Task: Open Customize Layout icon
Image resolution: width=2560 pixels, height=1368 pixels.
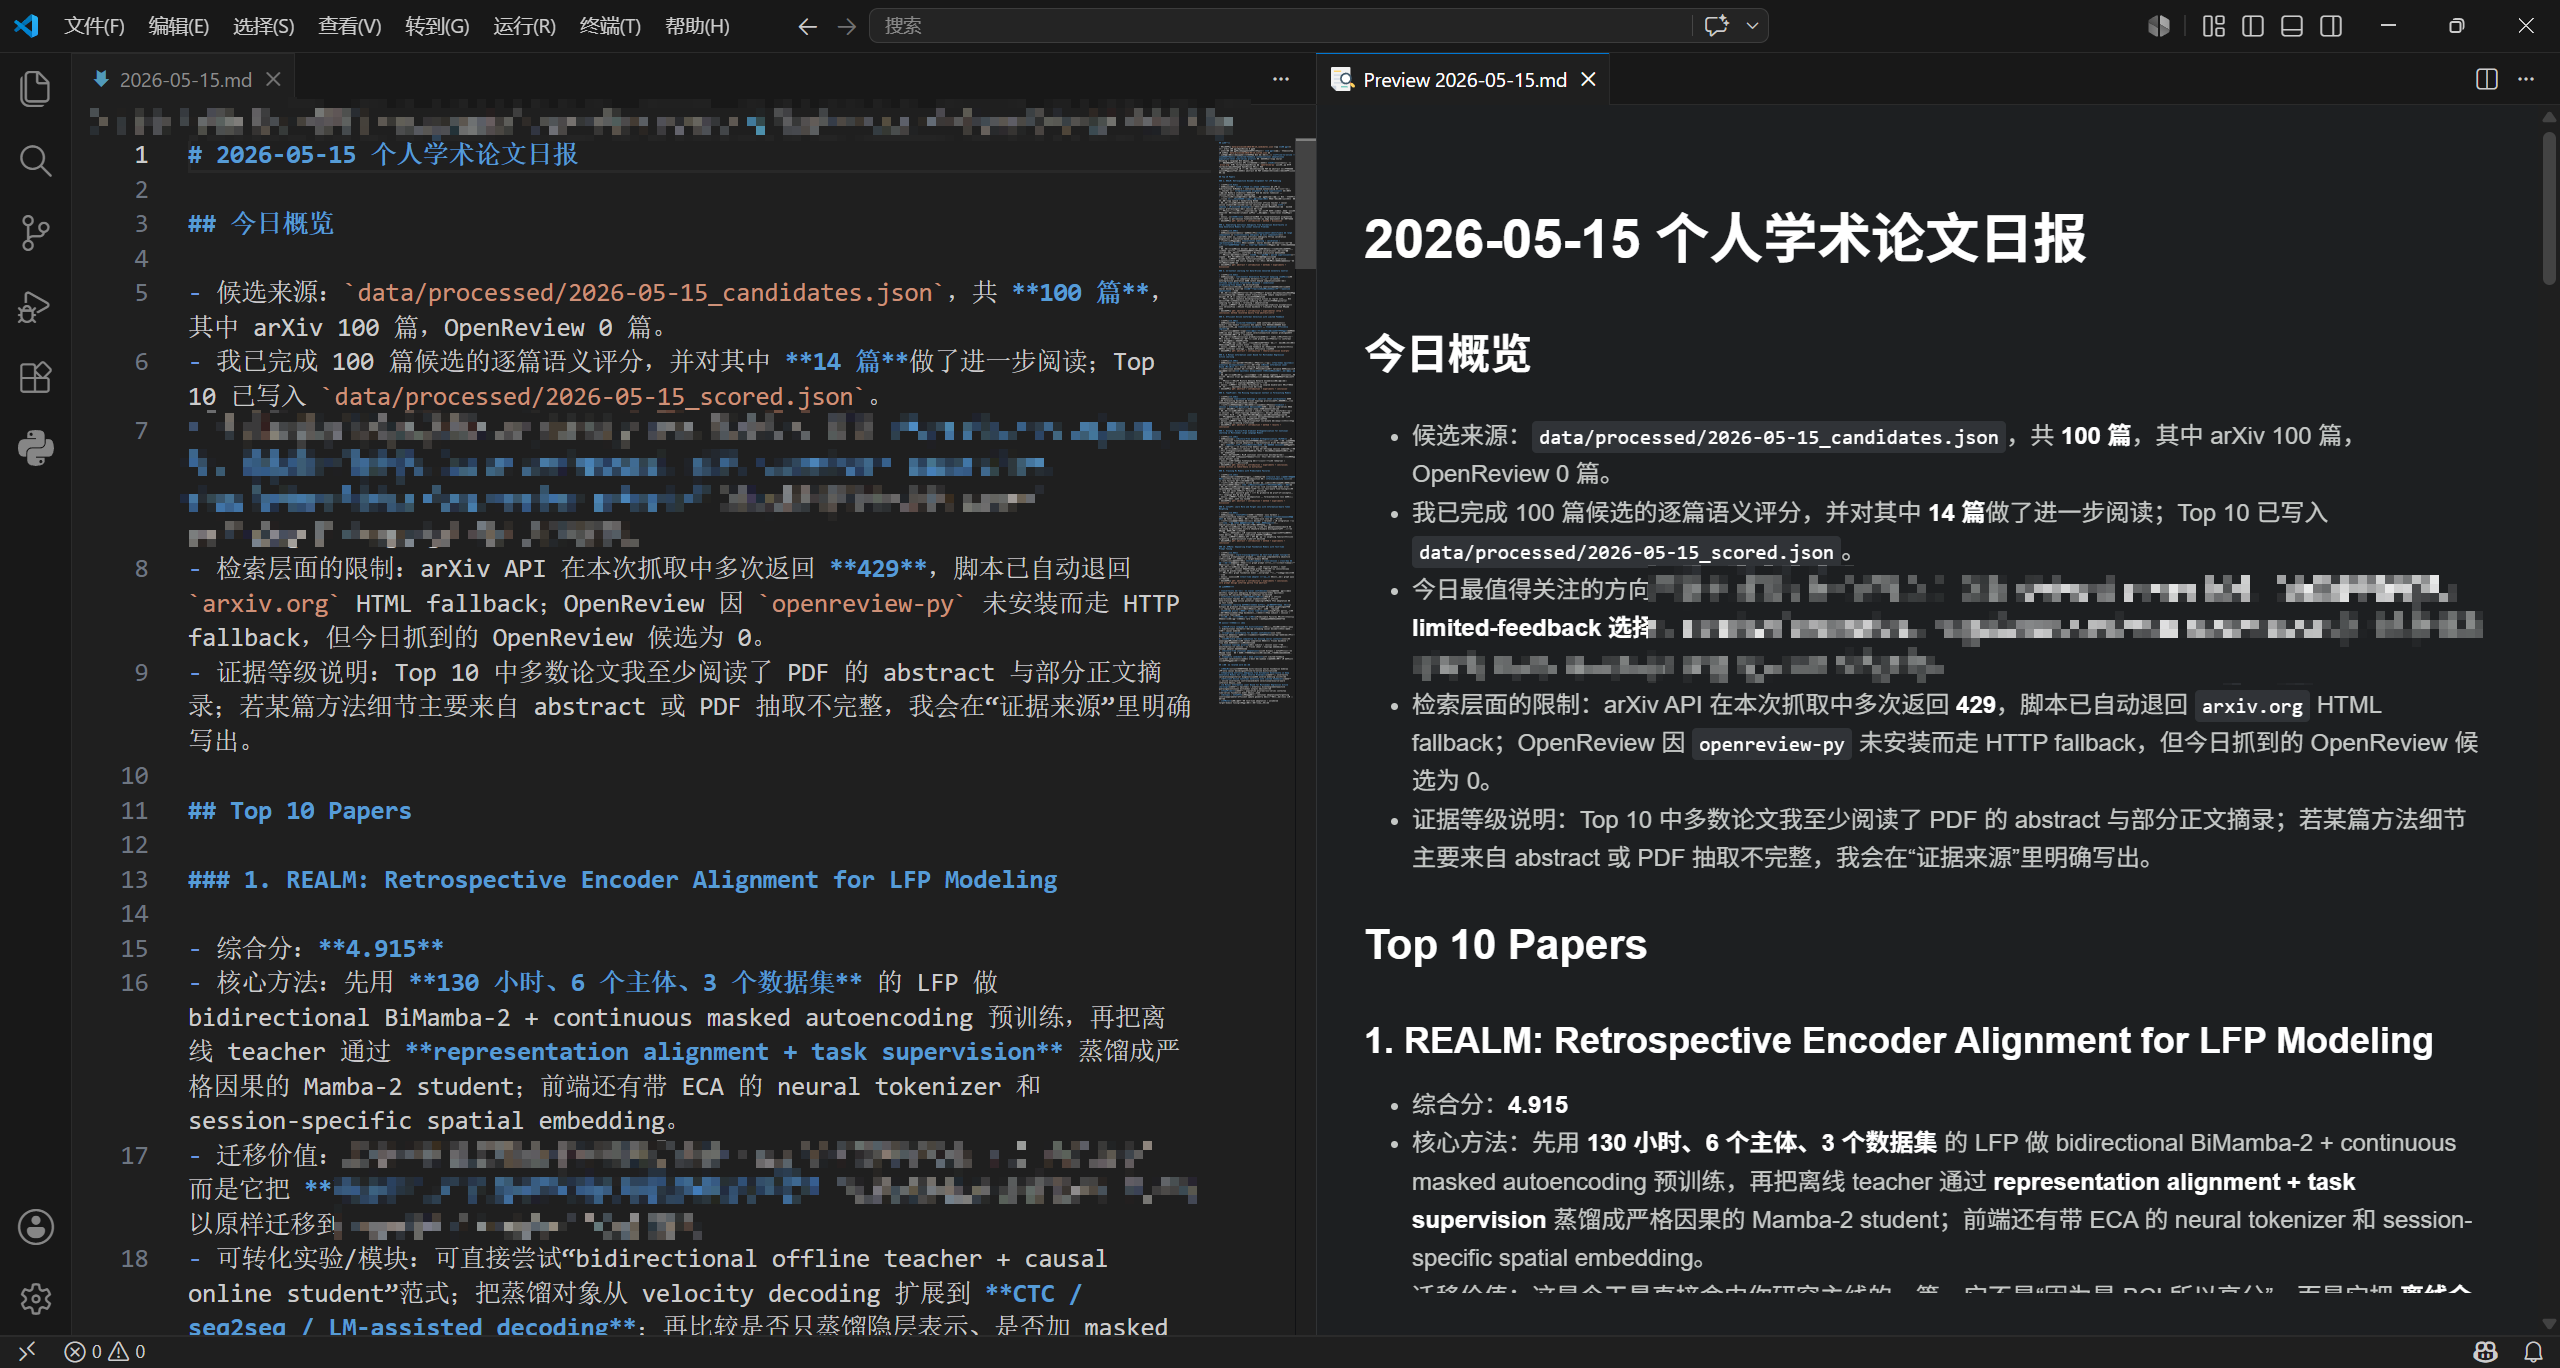Action: (x=2214, y=26)
